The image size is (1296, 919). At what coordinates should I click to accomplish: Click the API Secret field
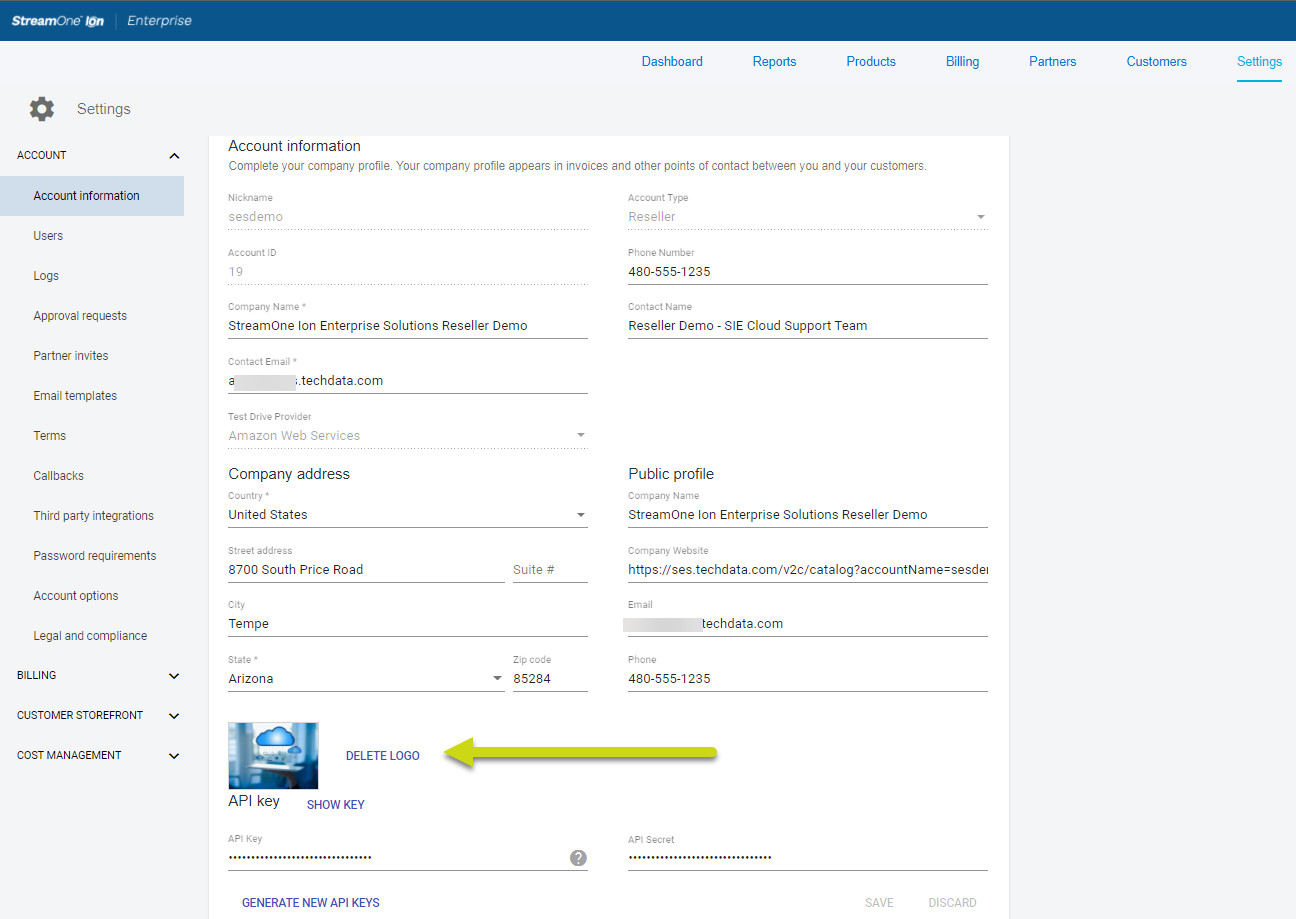click(808, 858)
